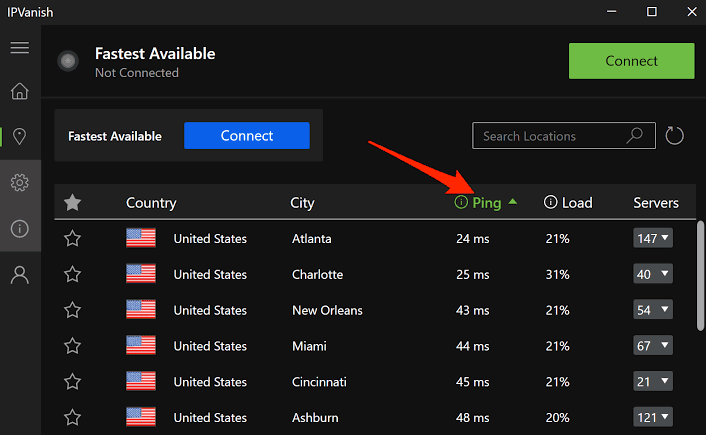Click the 43 ms ping value
This screenshot has width=706, height=435.
point(472,310)
